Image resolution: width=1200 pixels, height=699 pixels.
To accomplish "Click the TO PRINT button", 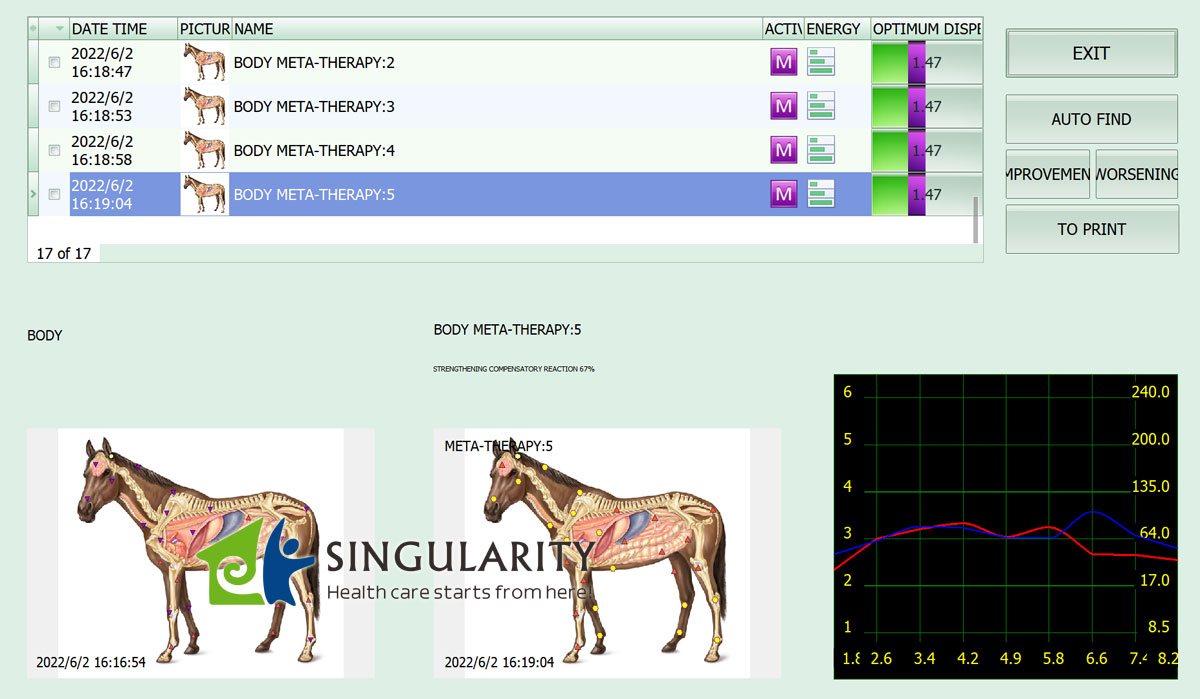I will (x=1091, y=229).
